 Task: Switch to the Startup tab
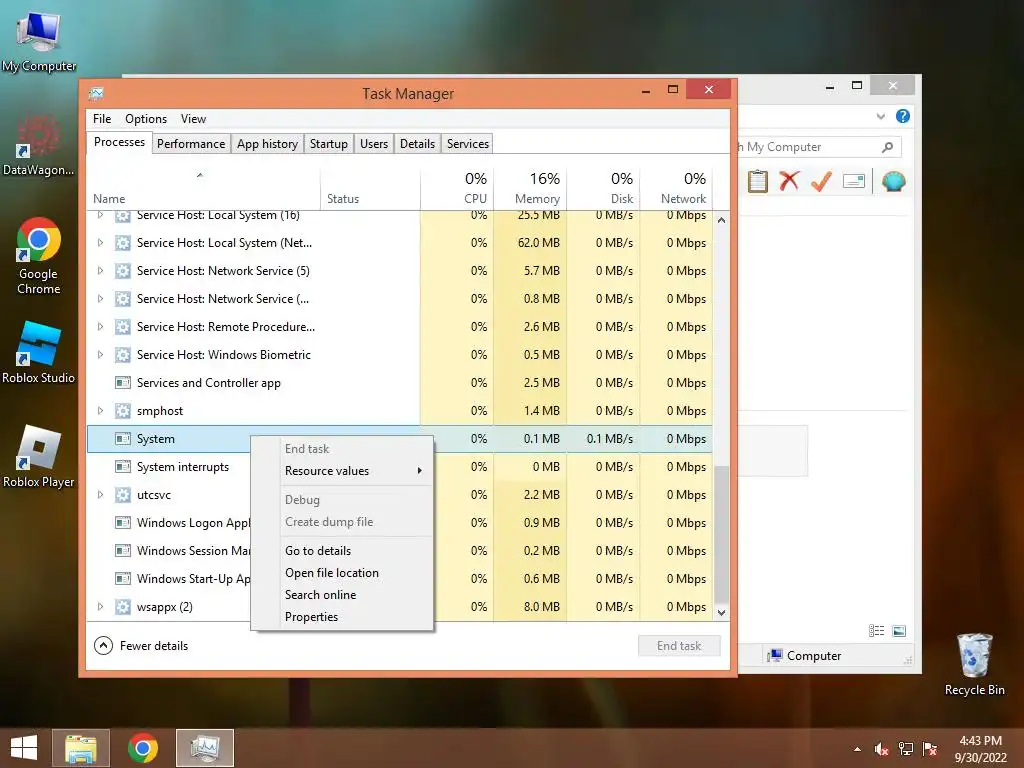[328, 144]
